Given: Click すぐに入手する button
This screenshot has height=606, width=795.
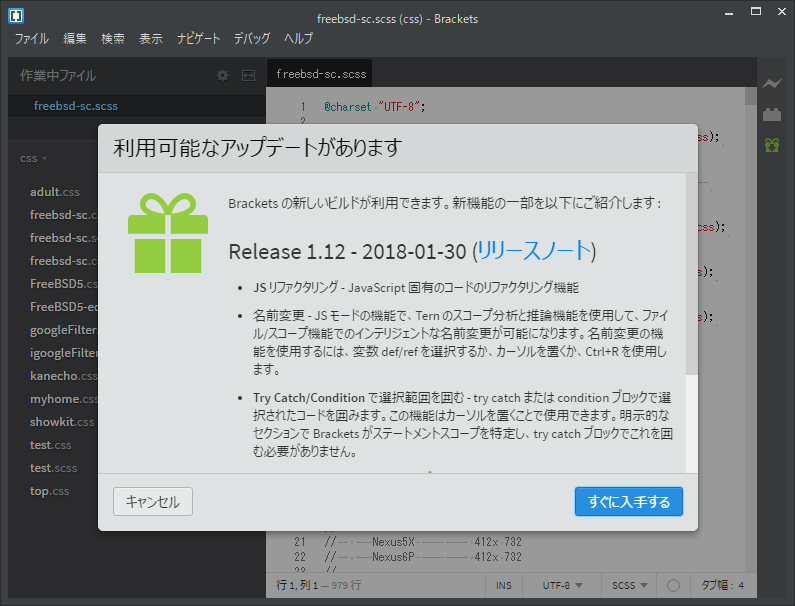Looking at the screenshot, I should coord(629,502).
